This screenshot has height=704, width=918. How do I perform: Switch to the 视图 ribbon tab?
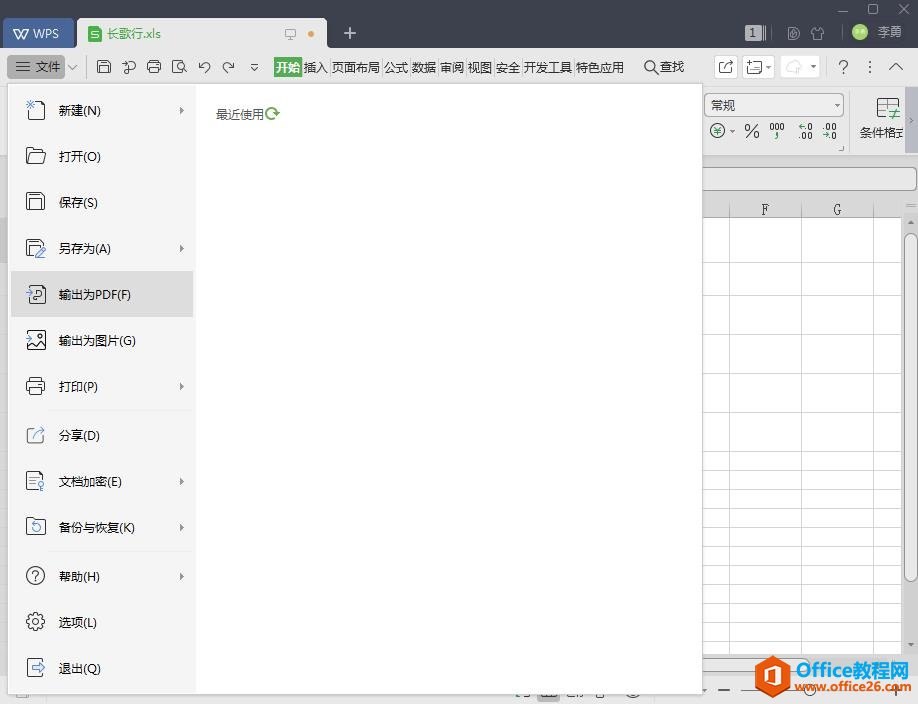(x=479, y=67)
